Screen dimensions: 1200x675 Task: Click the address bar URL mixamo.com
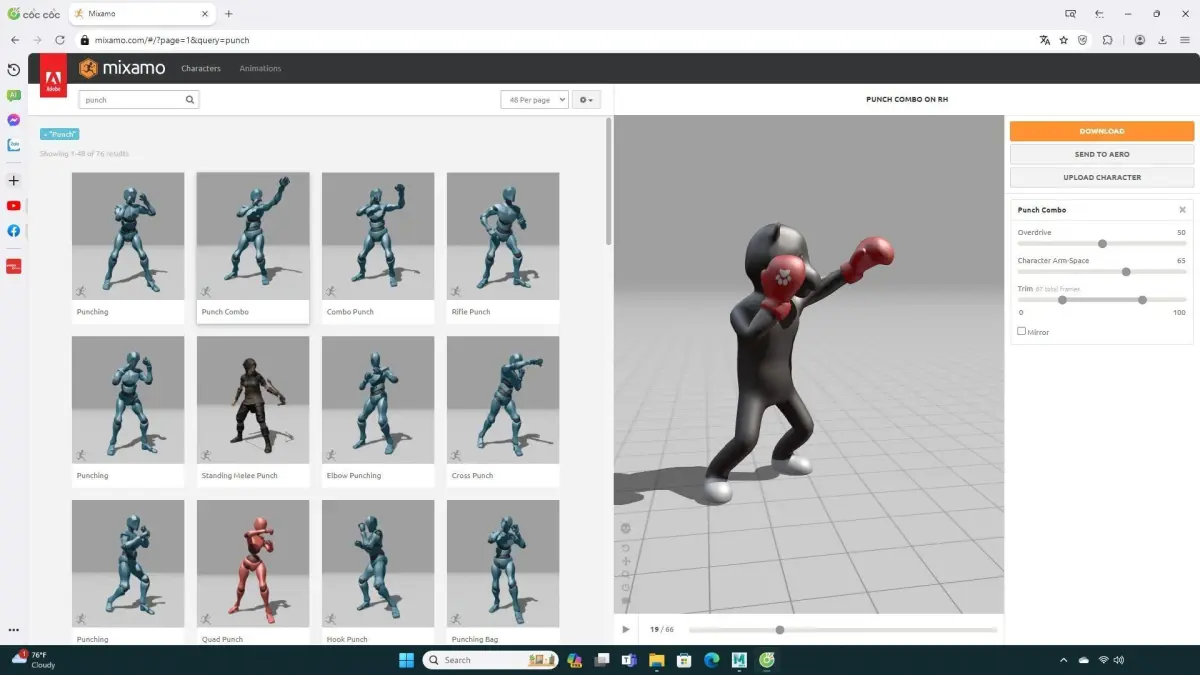[x=172, y=40]
